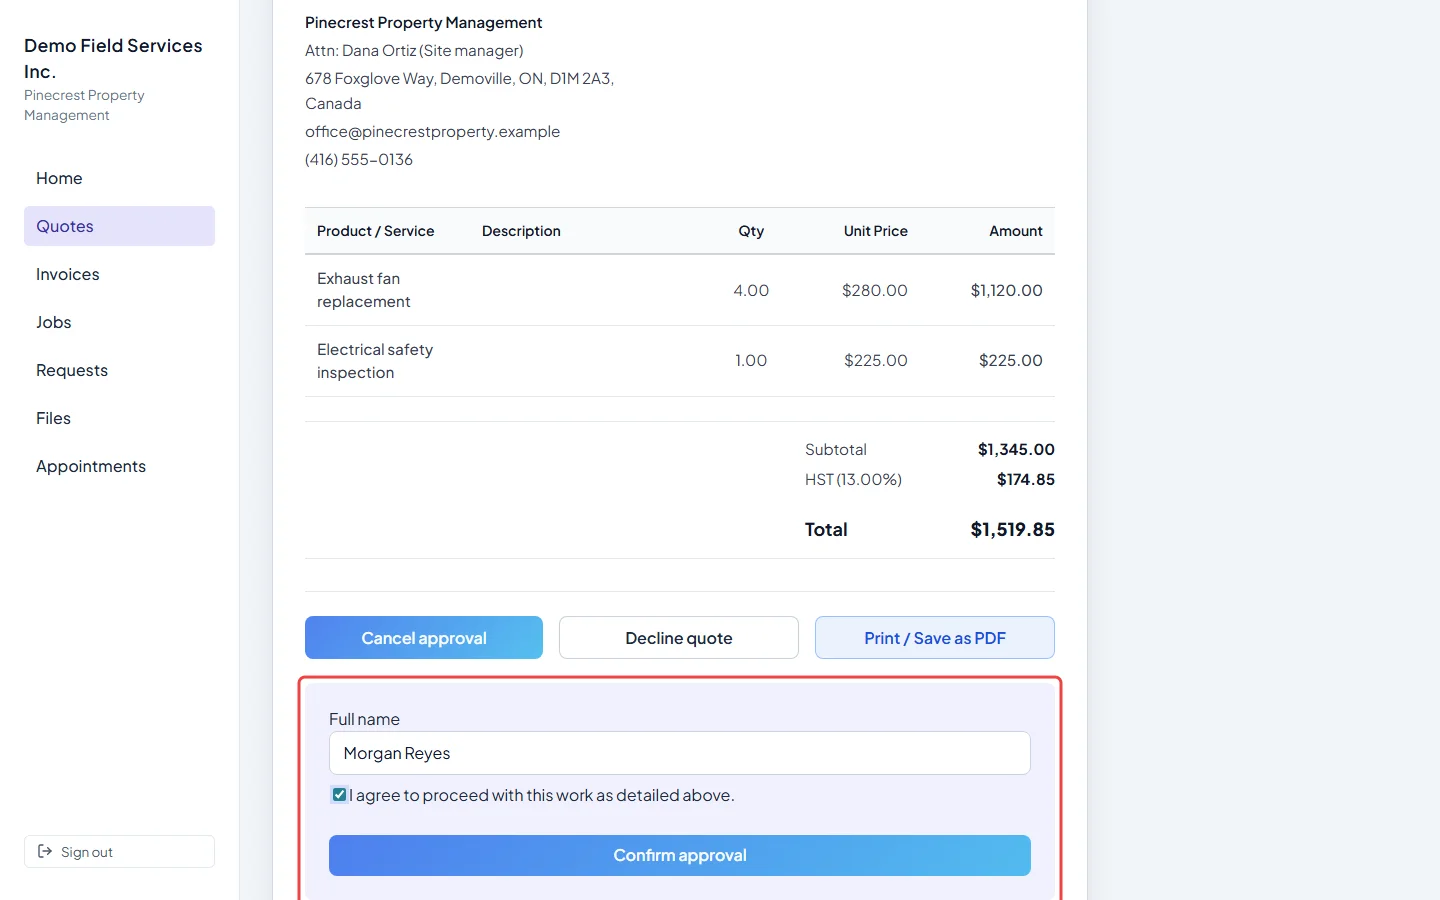The width and height of the screenshot is (1440, 900).
Task: Click the phone number (416) 555-0136
Action: [359, 159]
